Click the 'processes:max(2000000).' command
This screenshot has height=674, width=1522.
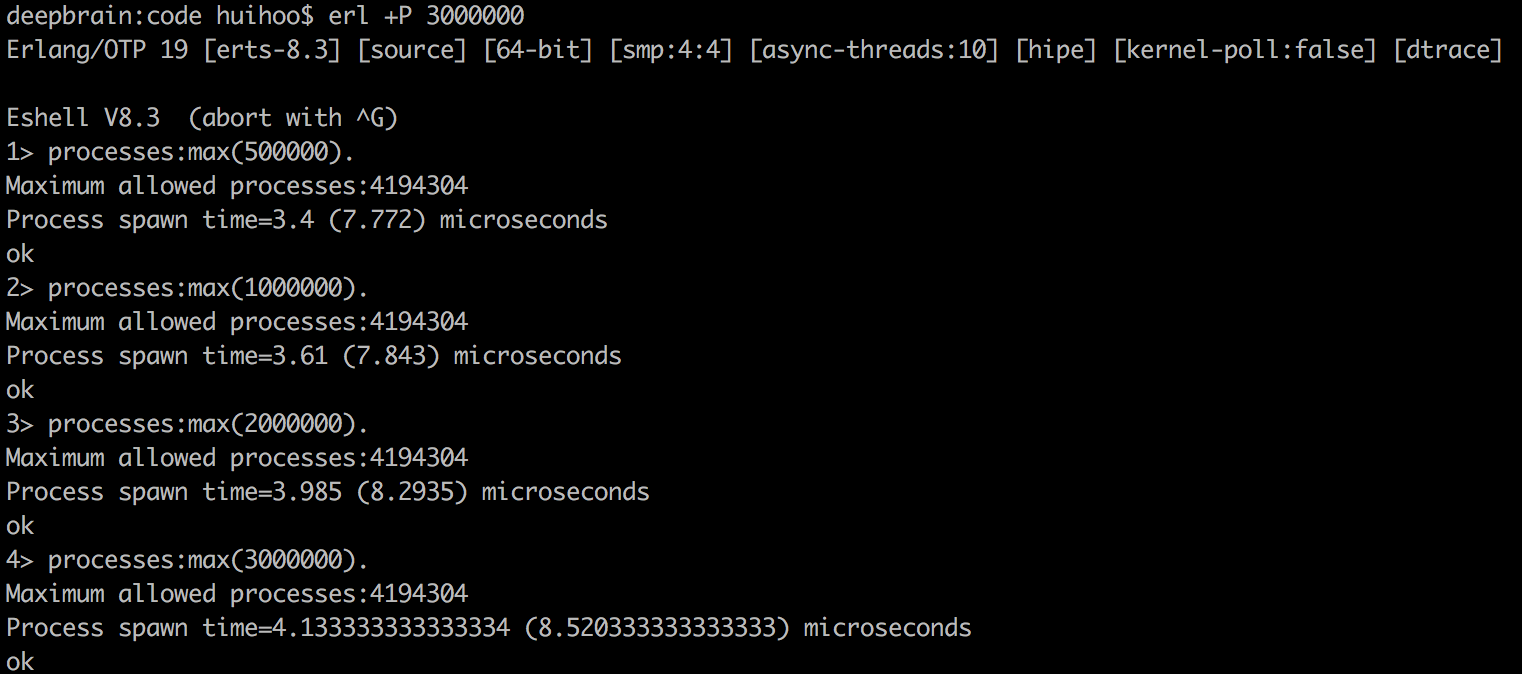(208, 424)
